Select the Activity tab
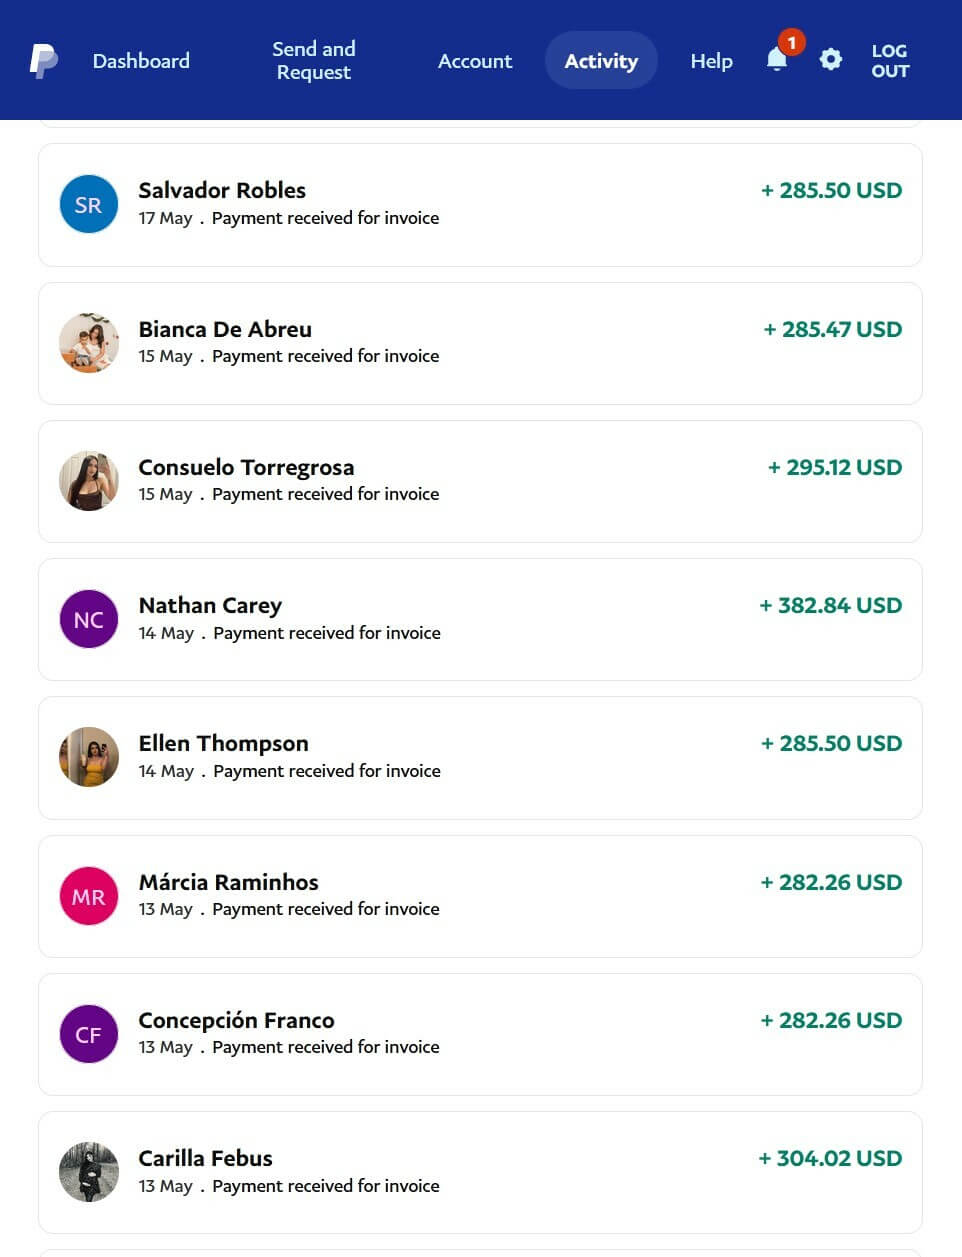This screenshot has height=1257, width=962. point(601,61)
